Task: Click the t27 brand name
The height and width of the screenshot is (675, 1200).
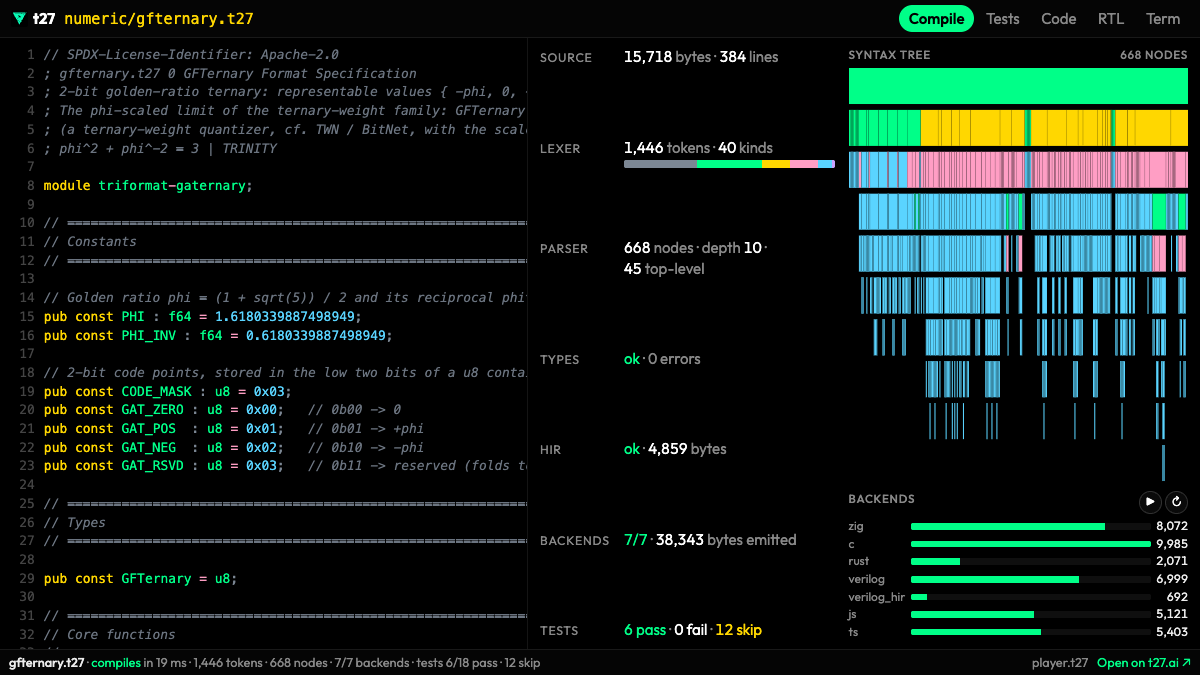Action: click(x=43, y=19)
